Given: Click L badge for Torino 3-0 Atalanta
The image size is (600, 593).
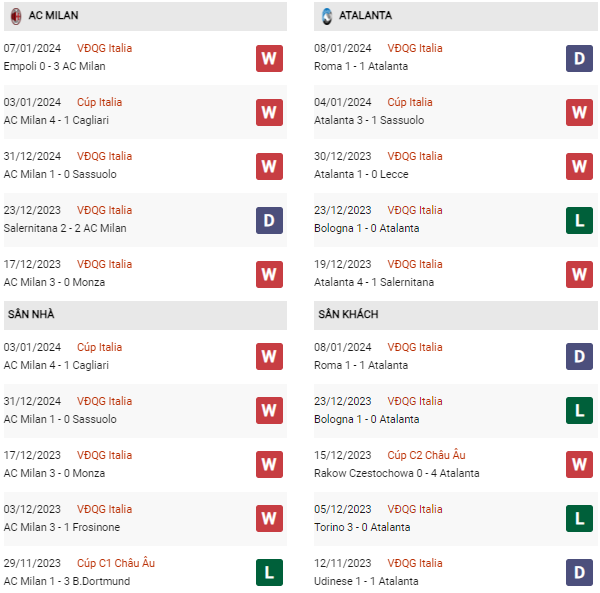Looking at the screenshot, I should pos(579,518).
